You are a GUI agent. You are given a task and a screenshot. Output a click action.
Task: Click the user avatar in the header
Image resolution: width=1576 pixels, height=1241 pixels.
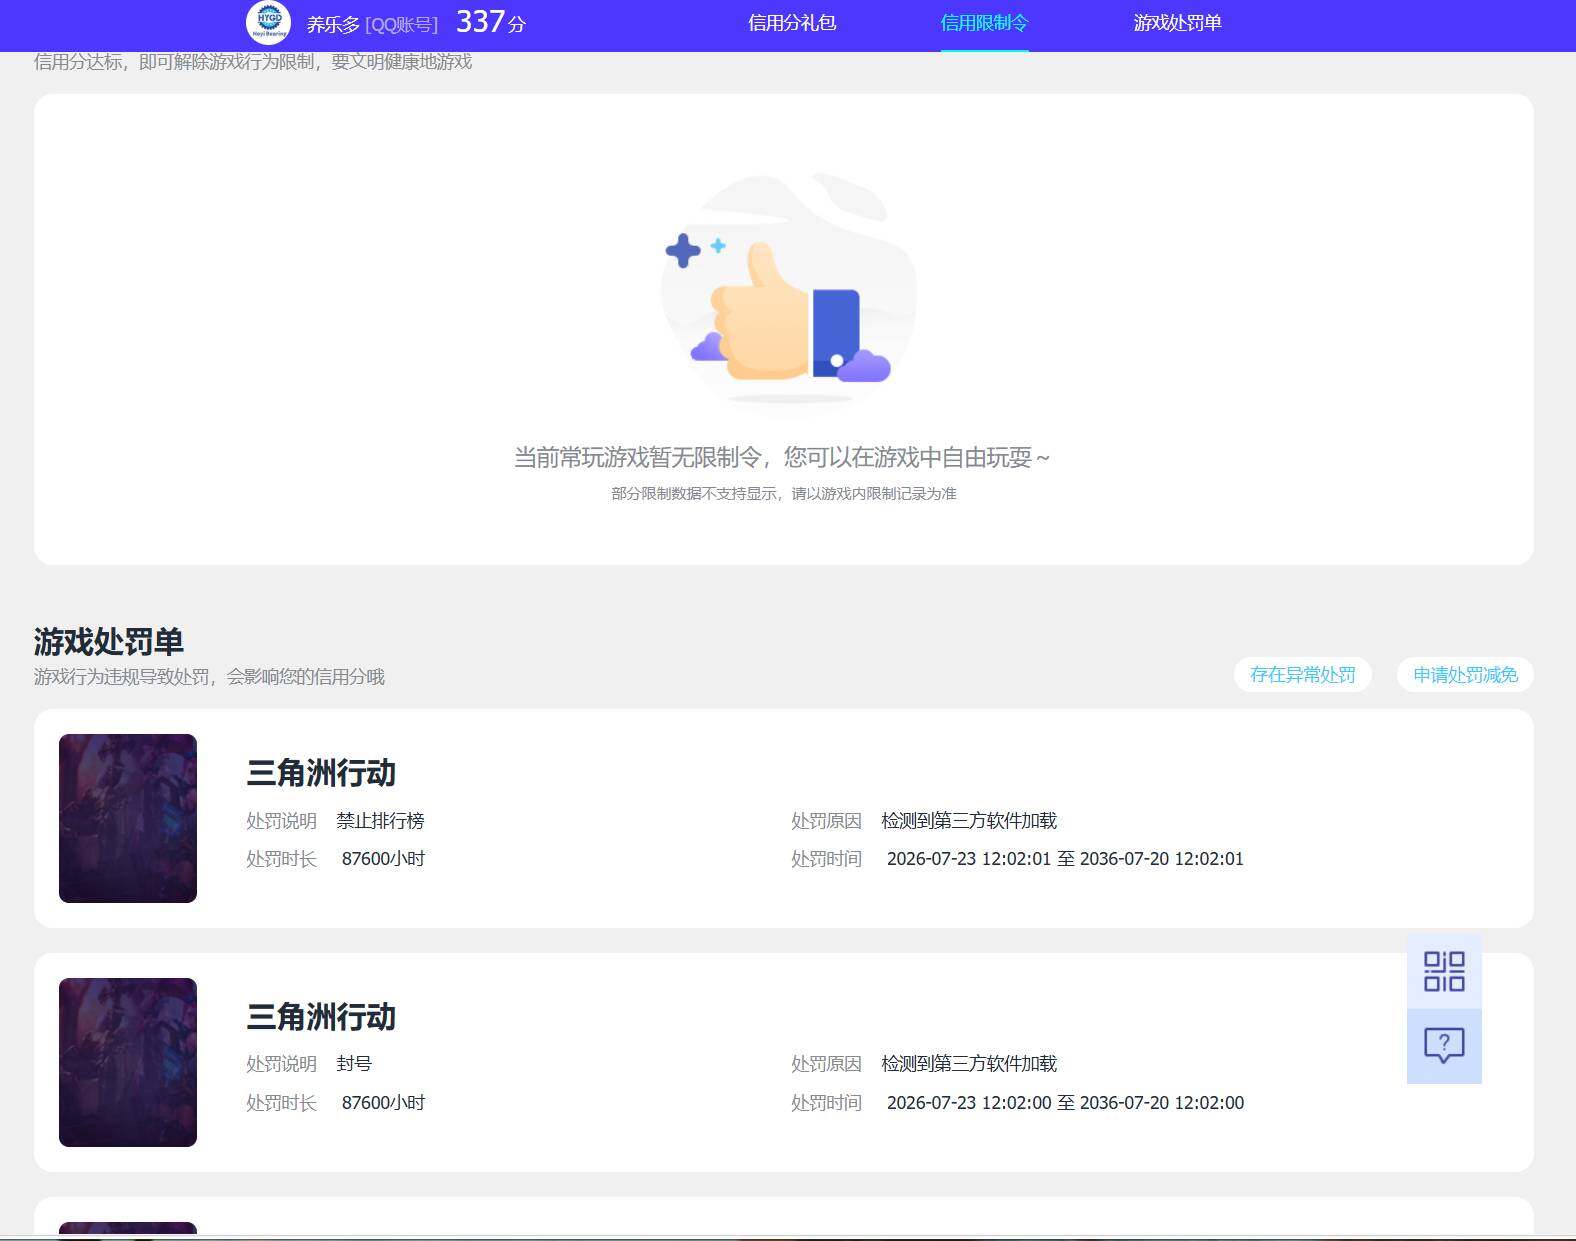269,23
